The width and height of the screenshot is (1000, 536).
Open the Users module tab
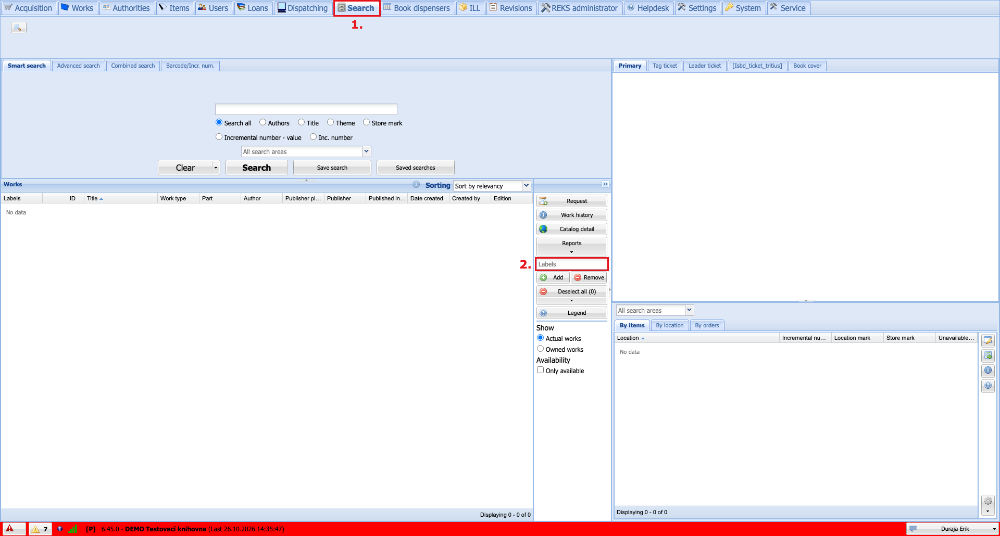click(213, 8)
